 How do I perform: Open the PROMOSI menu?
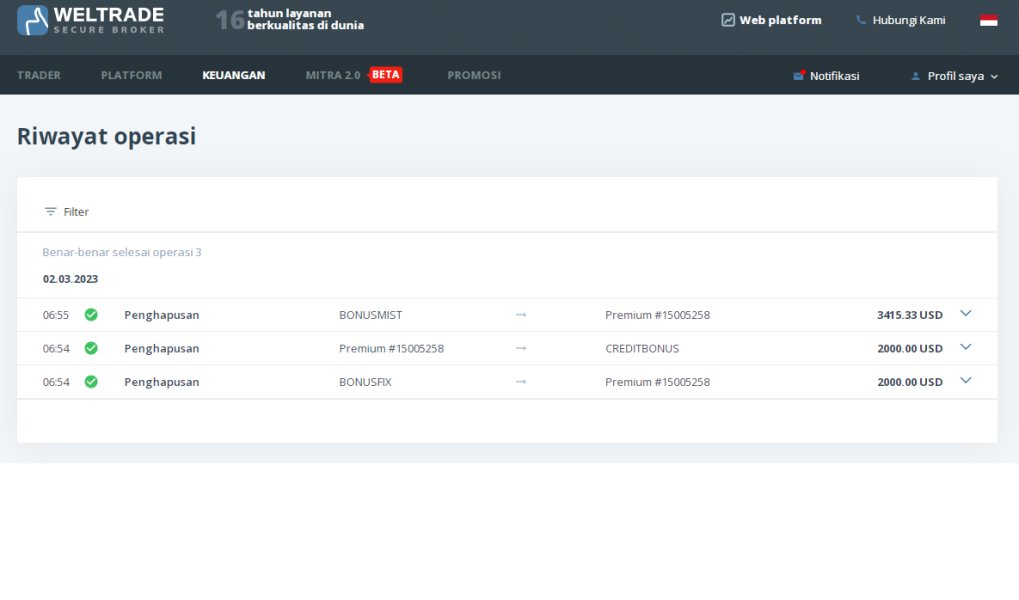(x=474, y=75)
